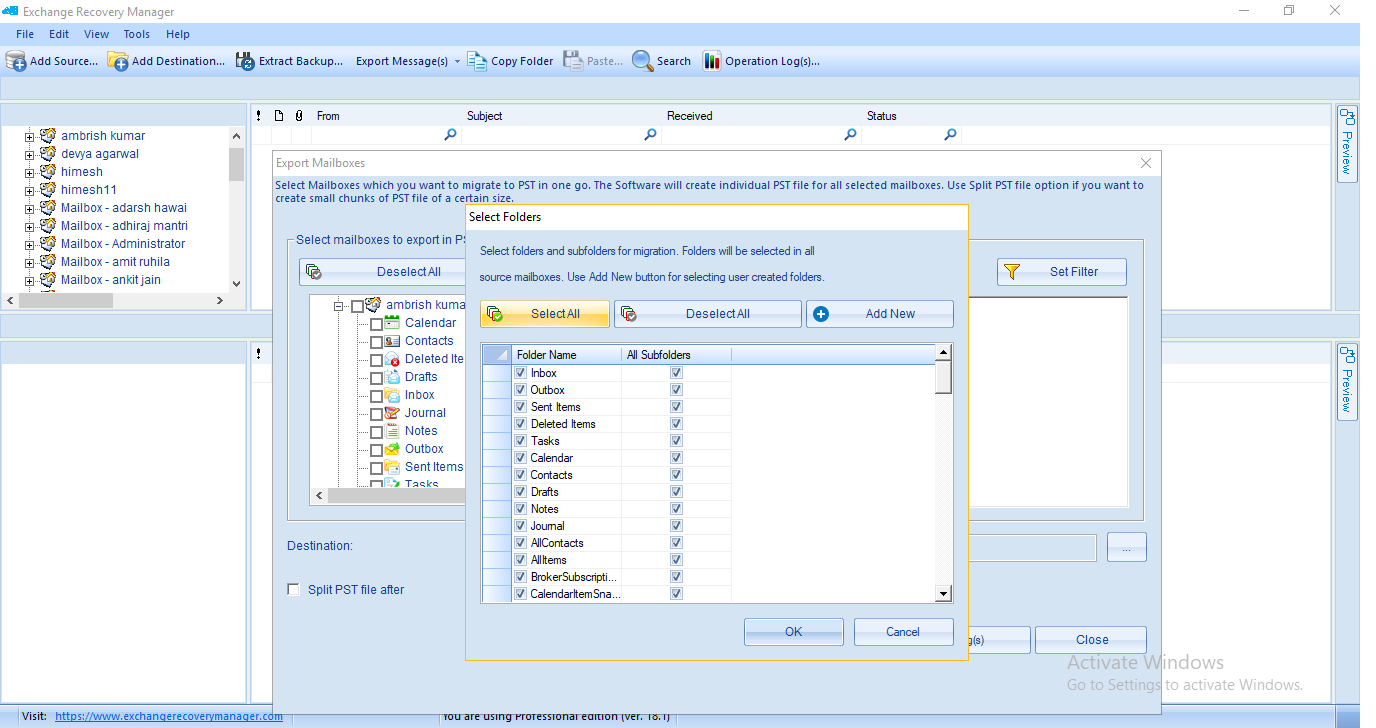Uncheck All Subfolders for Tasks
The height and width of the screenshot is (728, 1376).
click(677, 441)
